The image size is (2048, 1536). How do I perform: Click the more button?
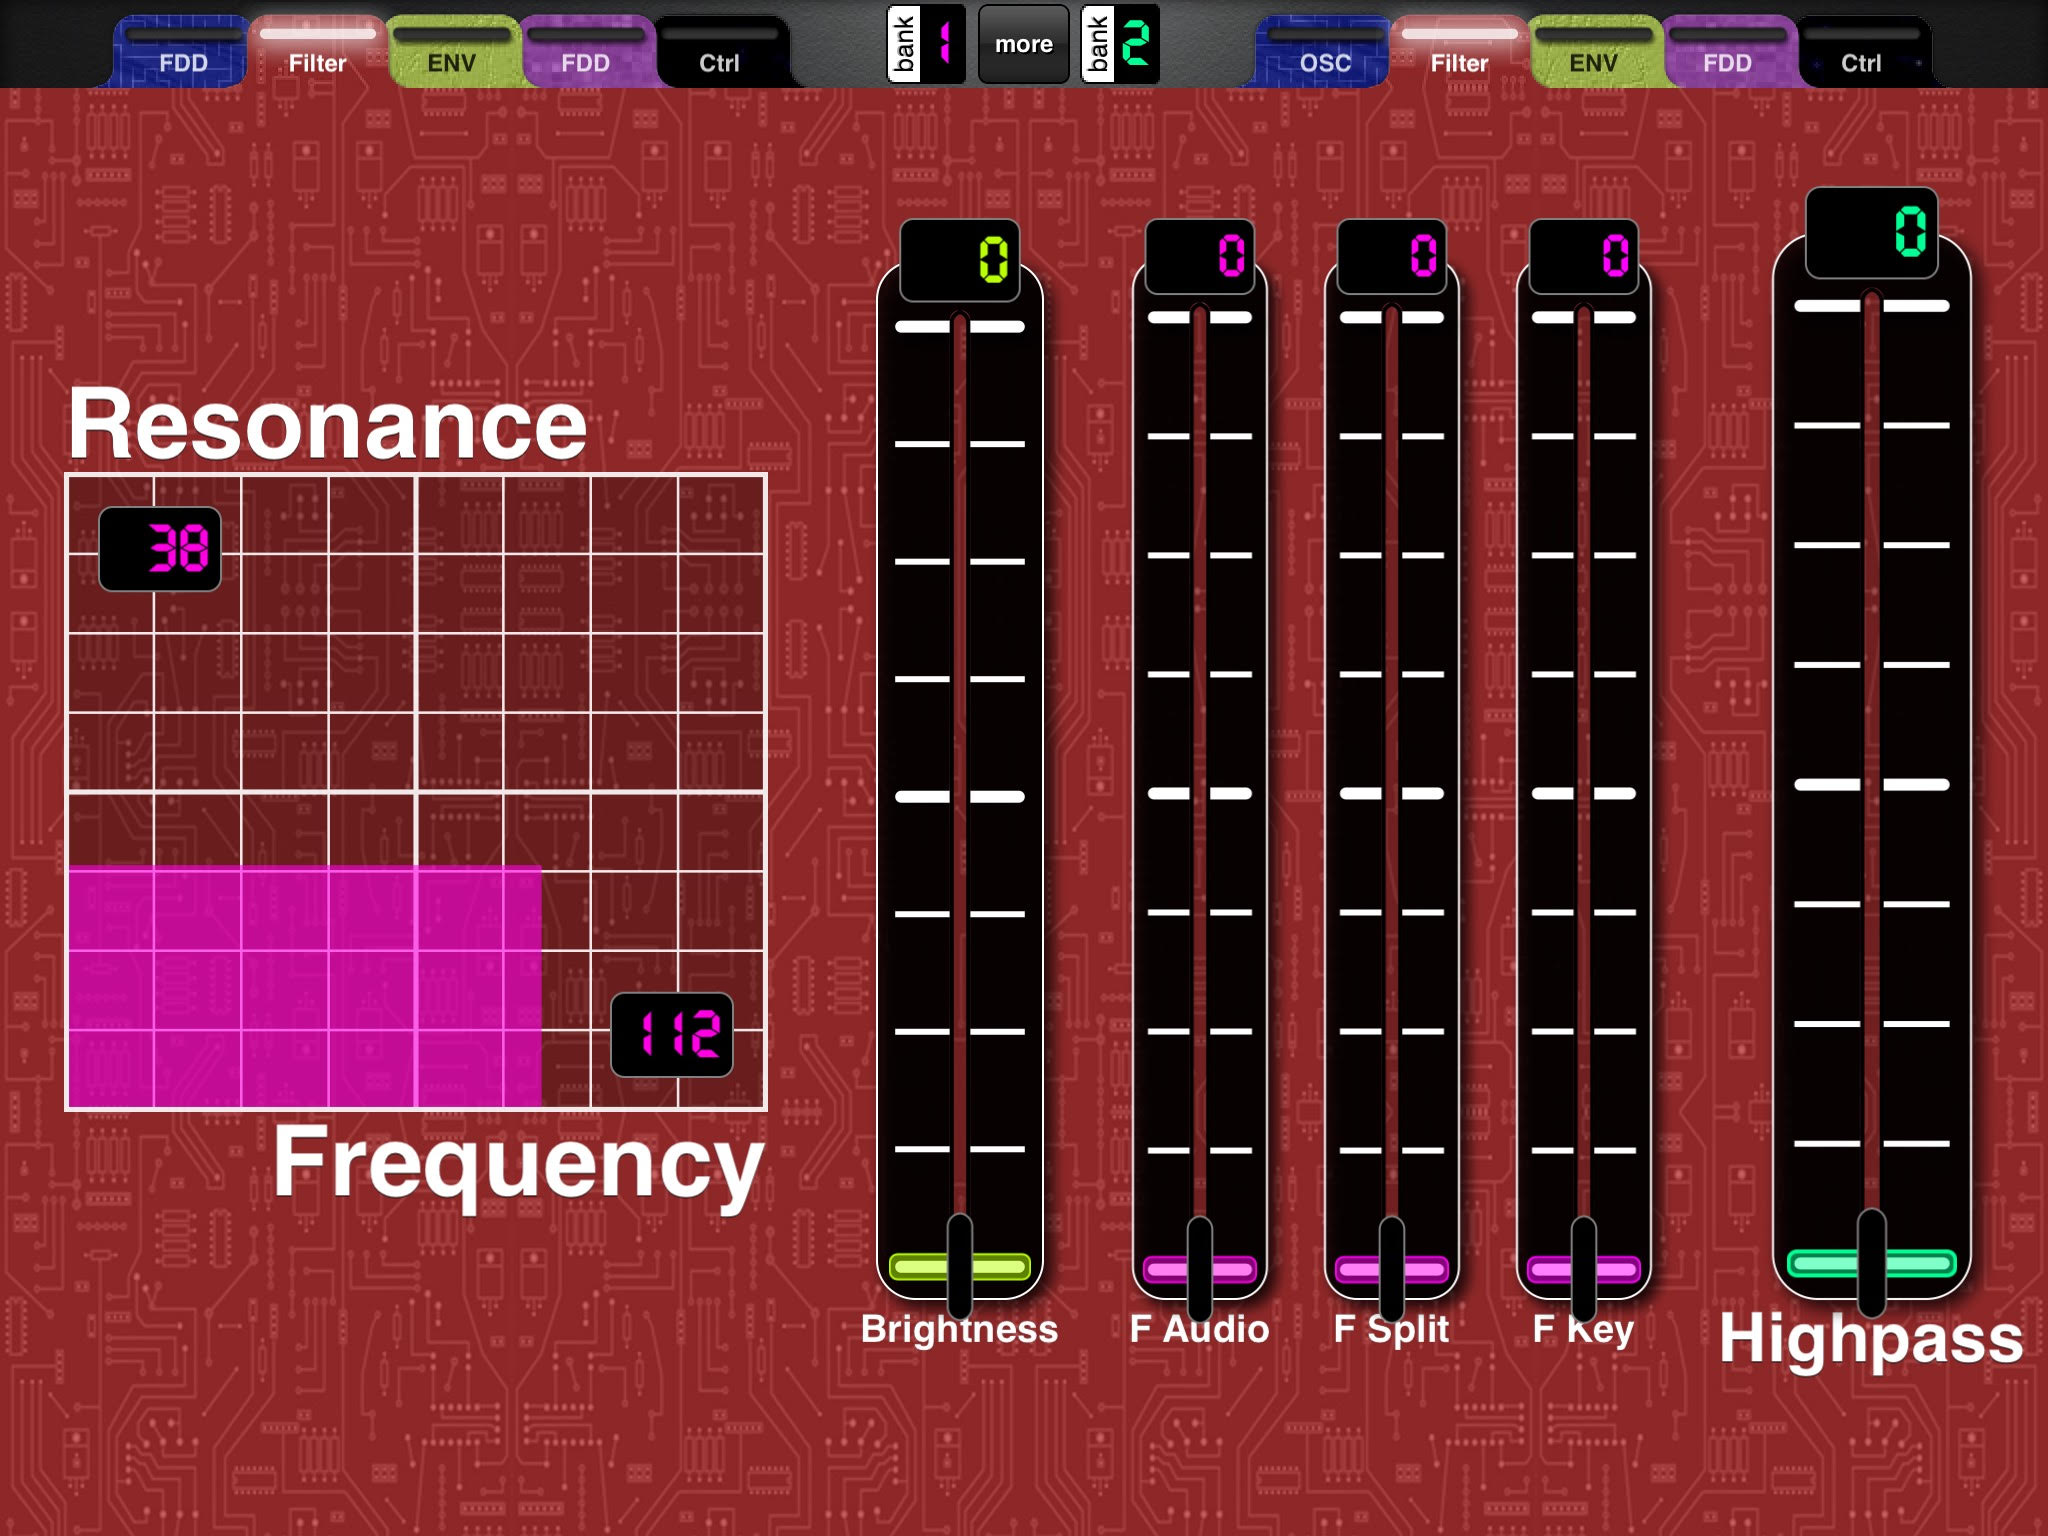coord(1023,44)
